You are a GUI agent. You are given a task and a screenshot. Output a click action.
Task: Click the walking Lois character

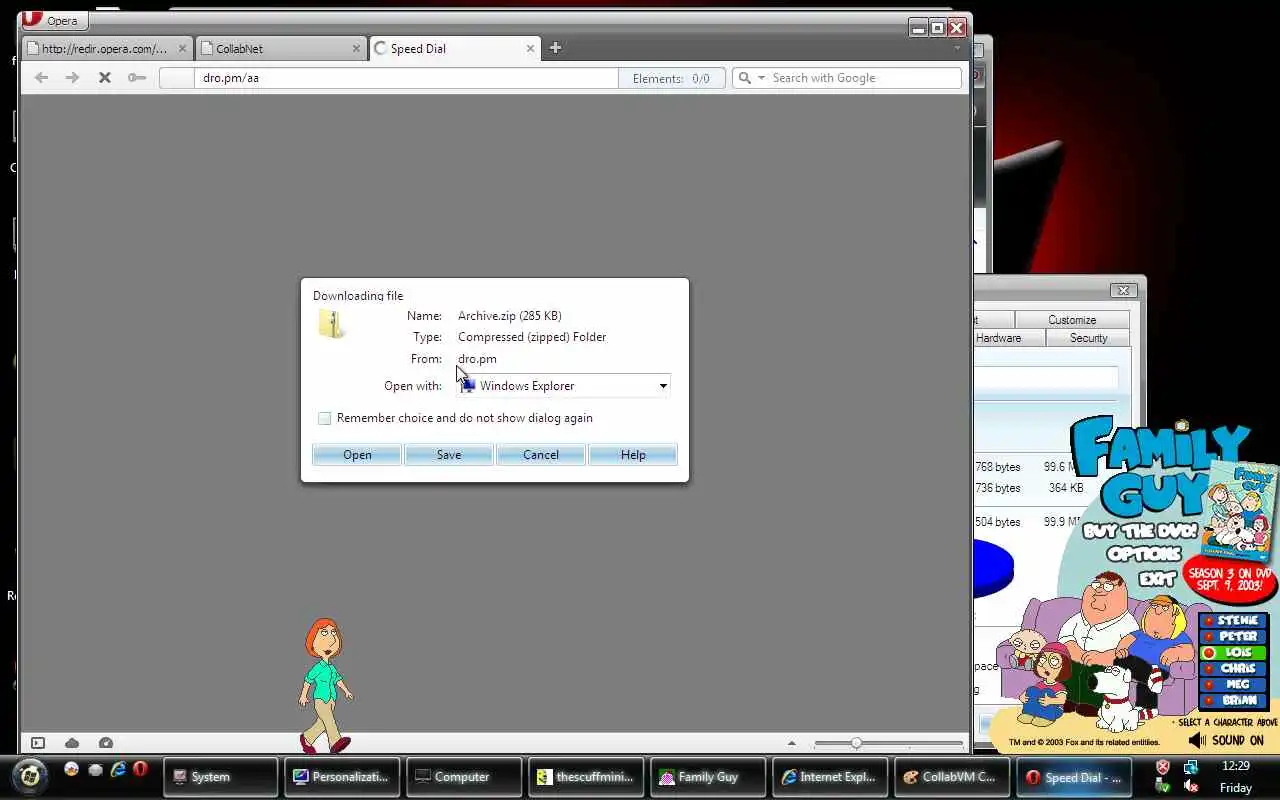[325, 685]
